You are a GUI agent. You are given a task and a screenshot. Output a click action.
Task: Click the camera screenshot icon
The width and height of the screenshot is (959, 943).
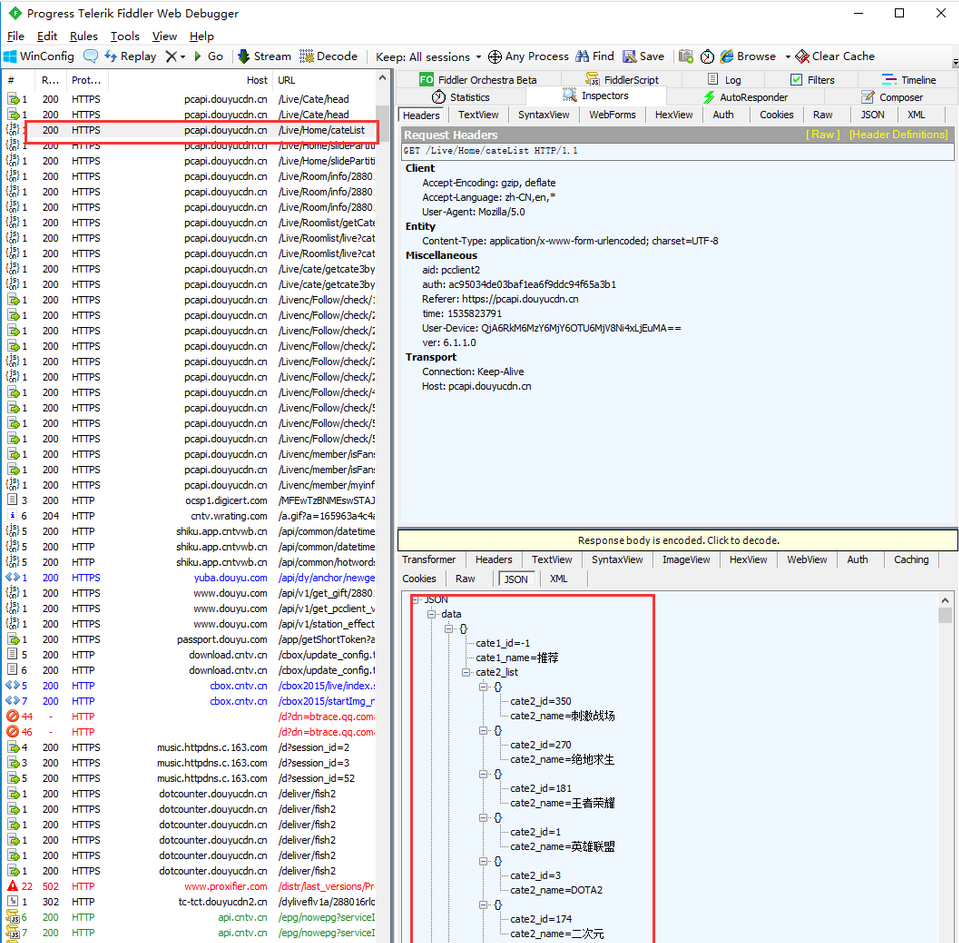(686, 56)
